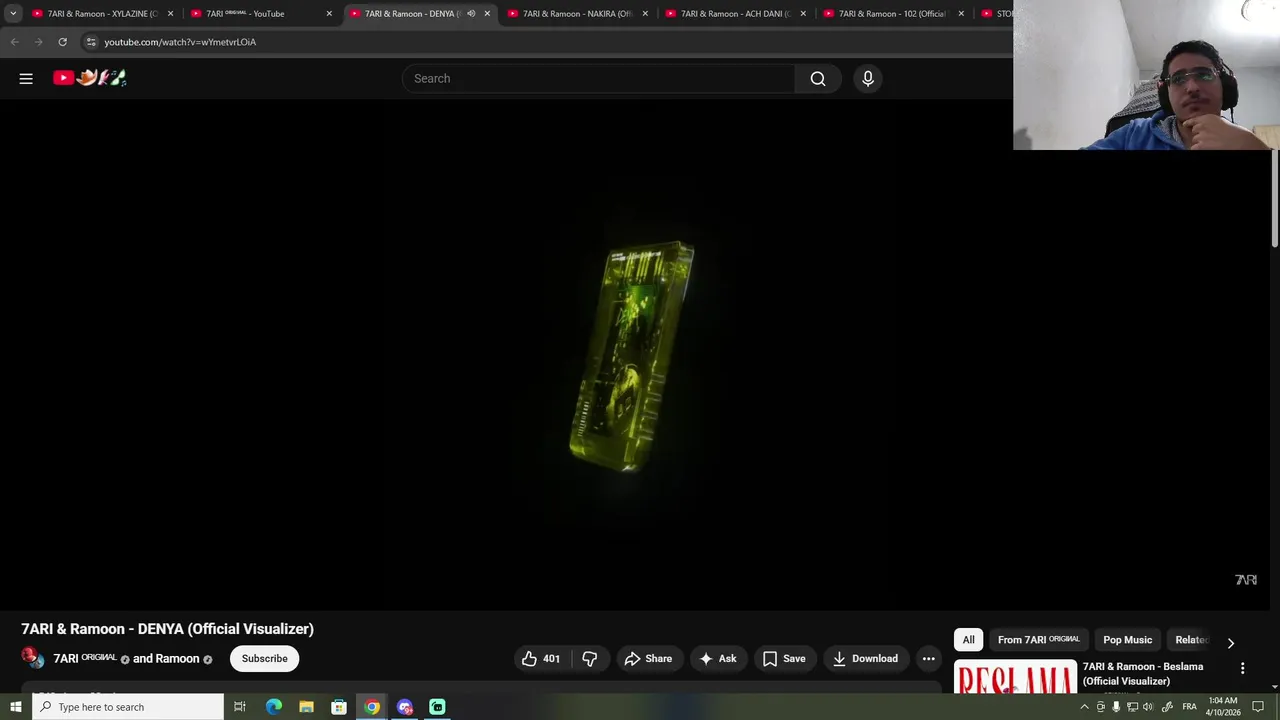Open more actions ellipsis under the video
1280x720 pixels.
(928, 658)
